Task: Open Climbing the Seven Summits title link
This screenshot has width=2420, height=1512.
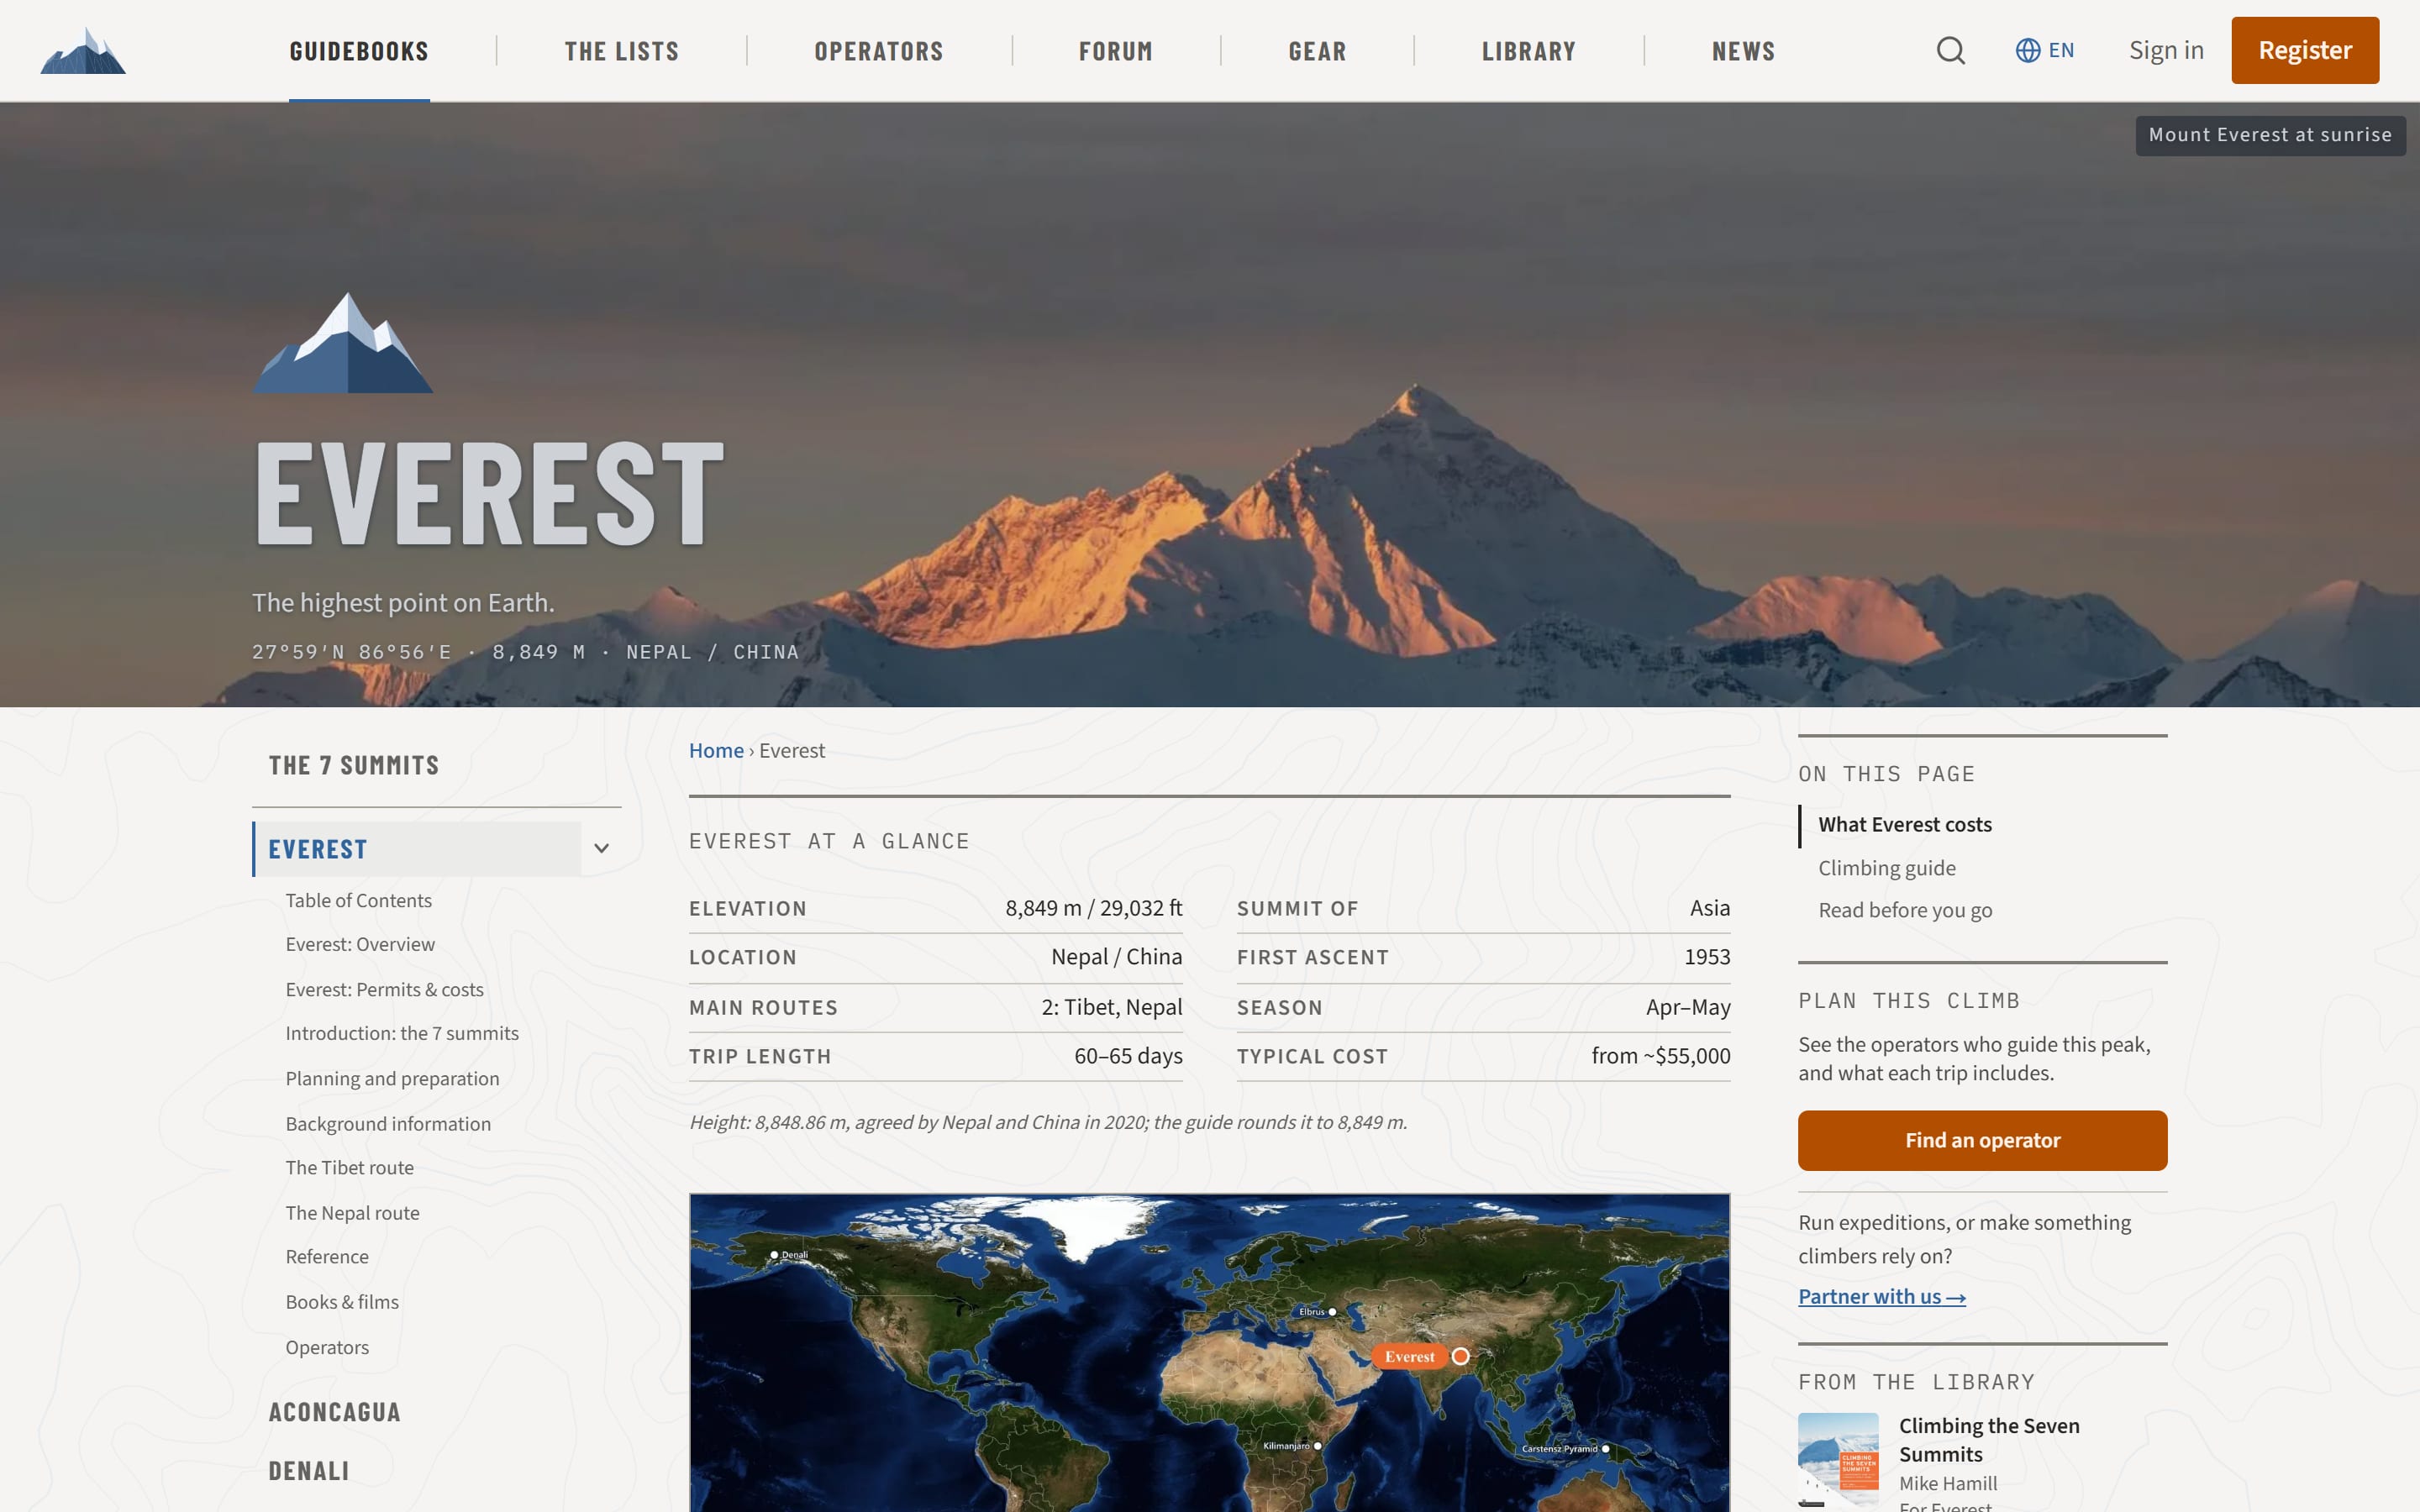Action: (1989, 1440)
